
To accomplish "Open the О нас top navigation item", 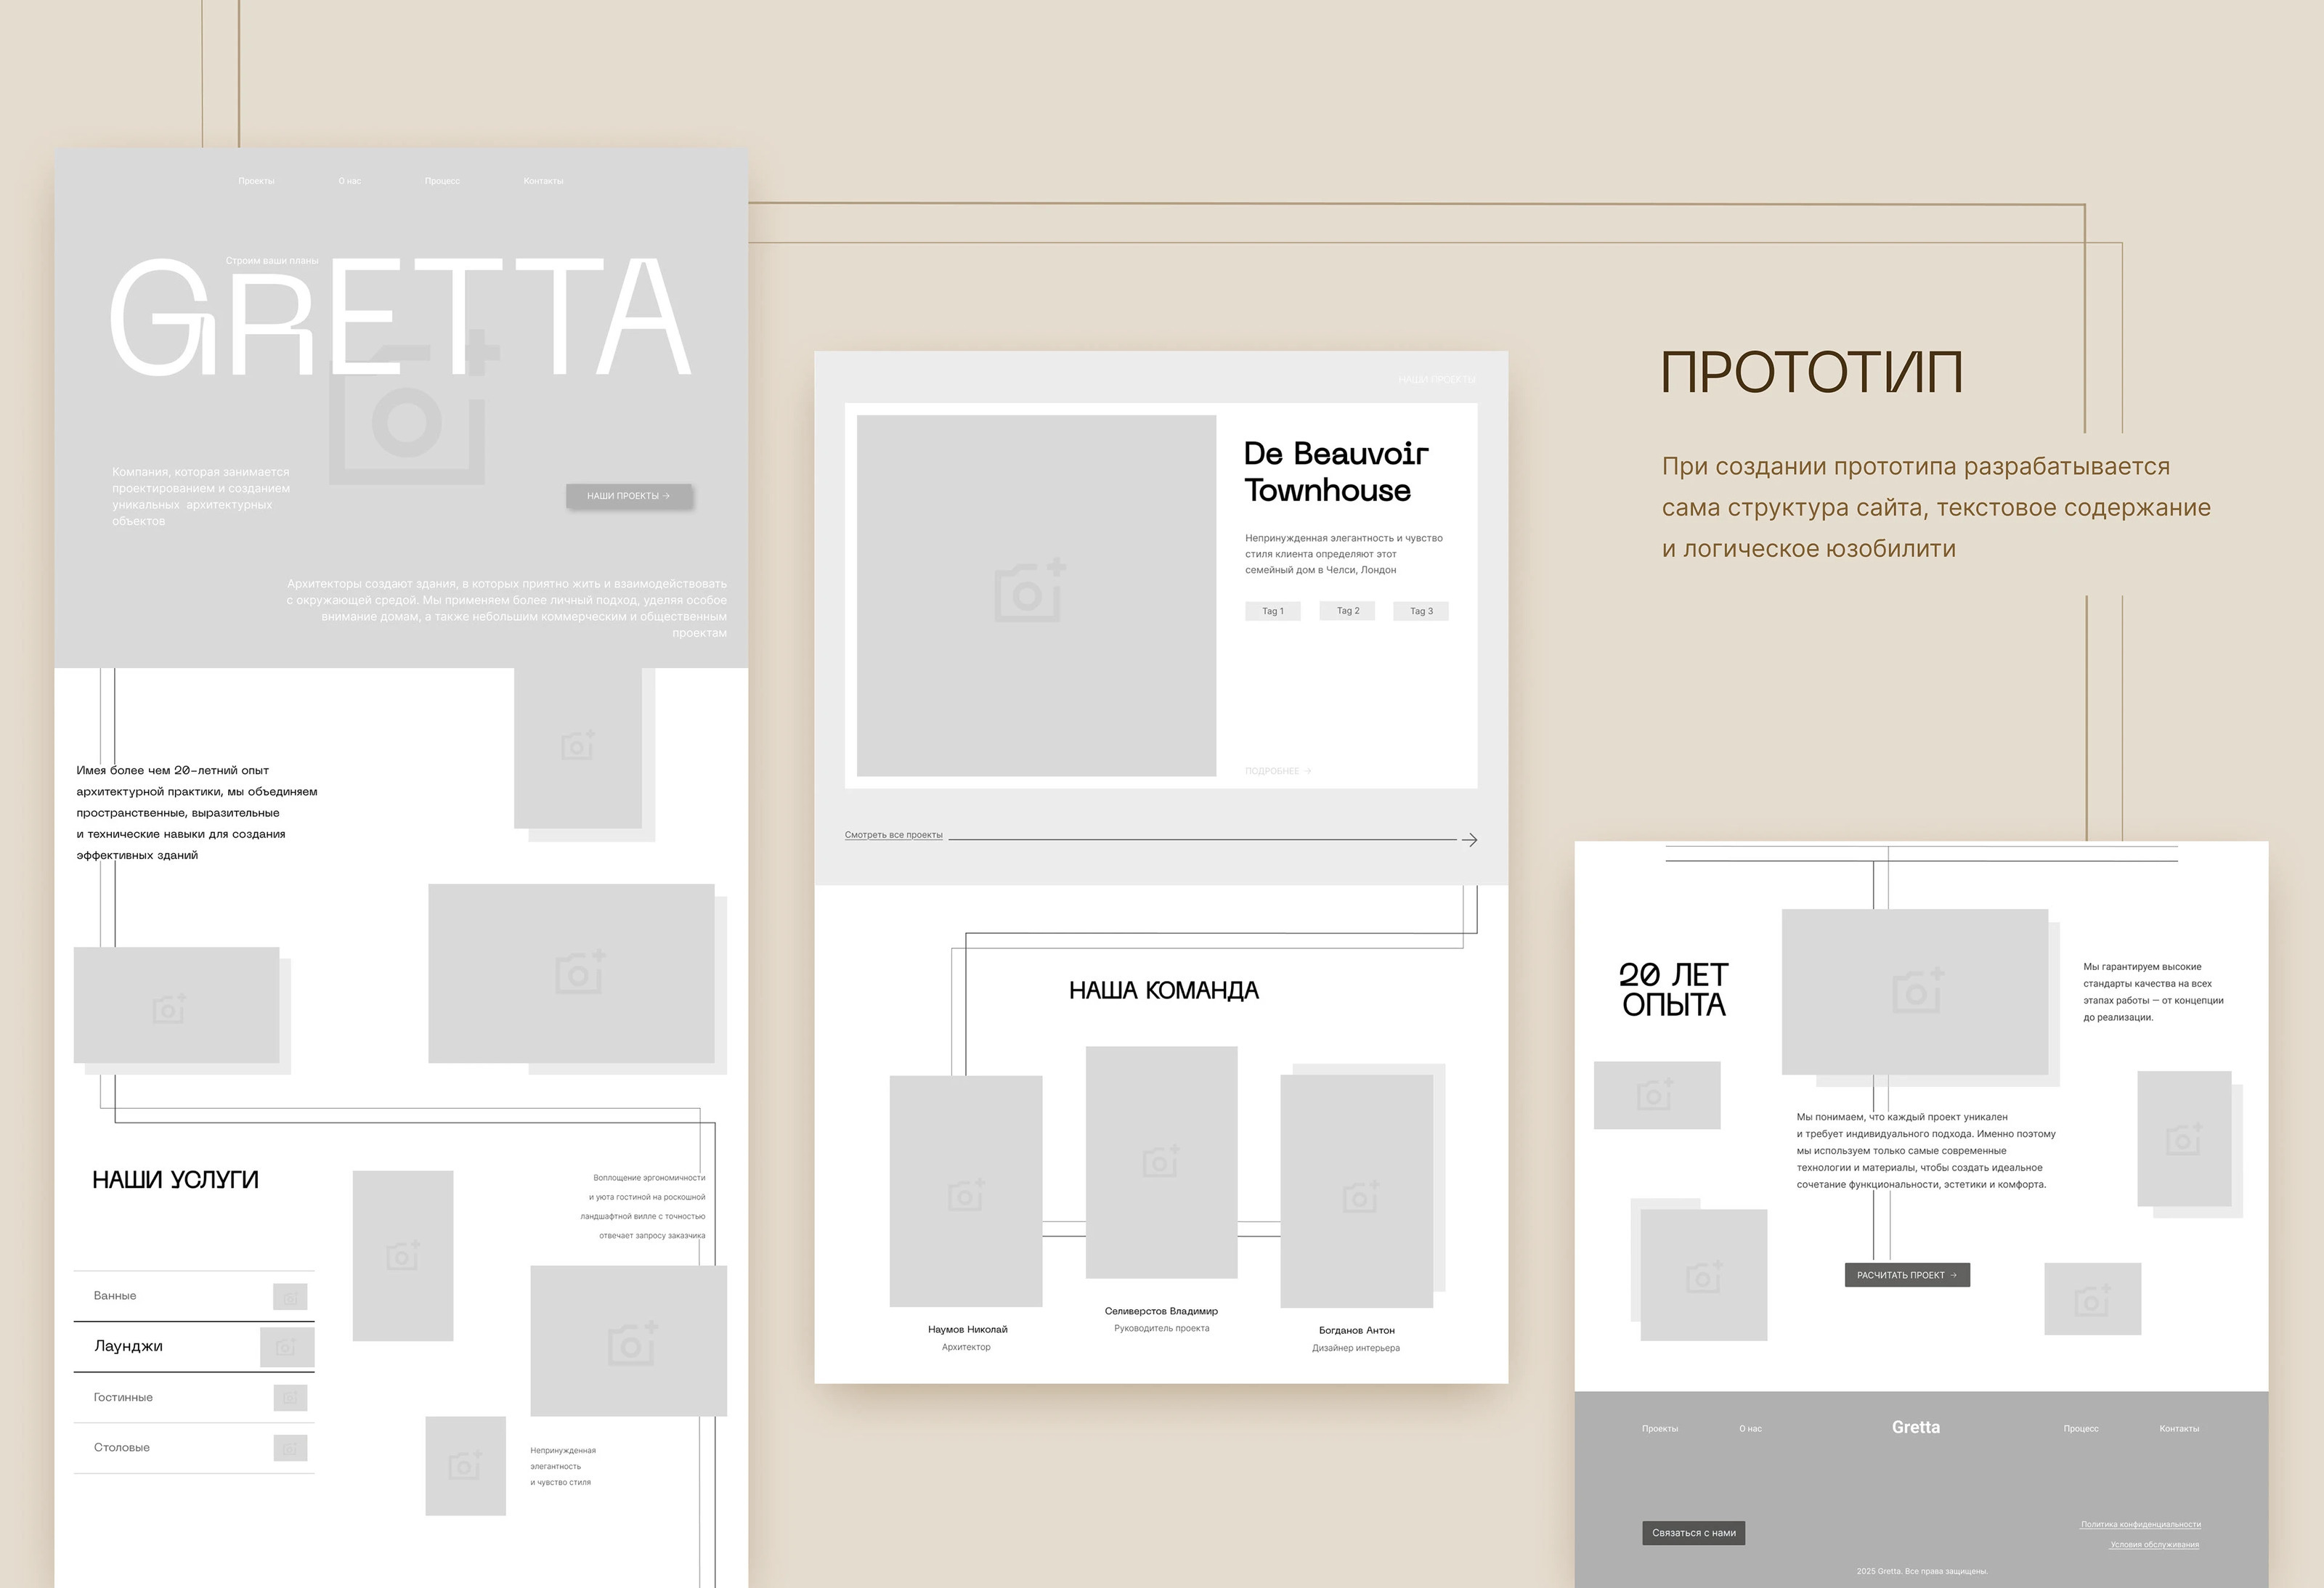I will [349, 181].
